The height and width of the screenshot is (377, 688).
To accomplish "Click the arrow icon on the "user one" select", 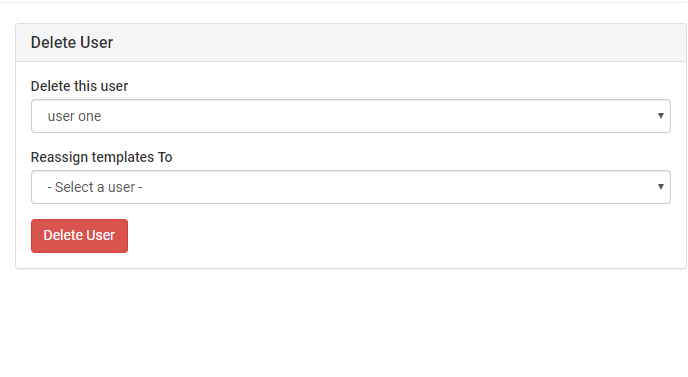I will (x=660, y=116).
